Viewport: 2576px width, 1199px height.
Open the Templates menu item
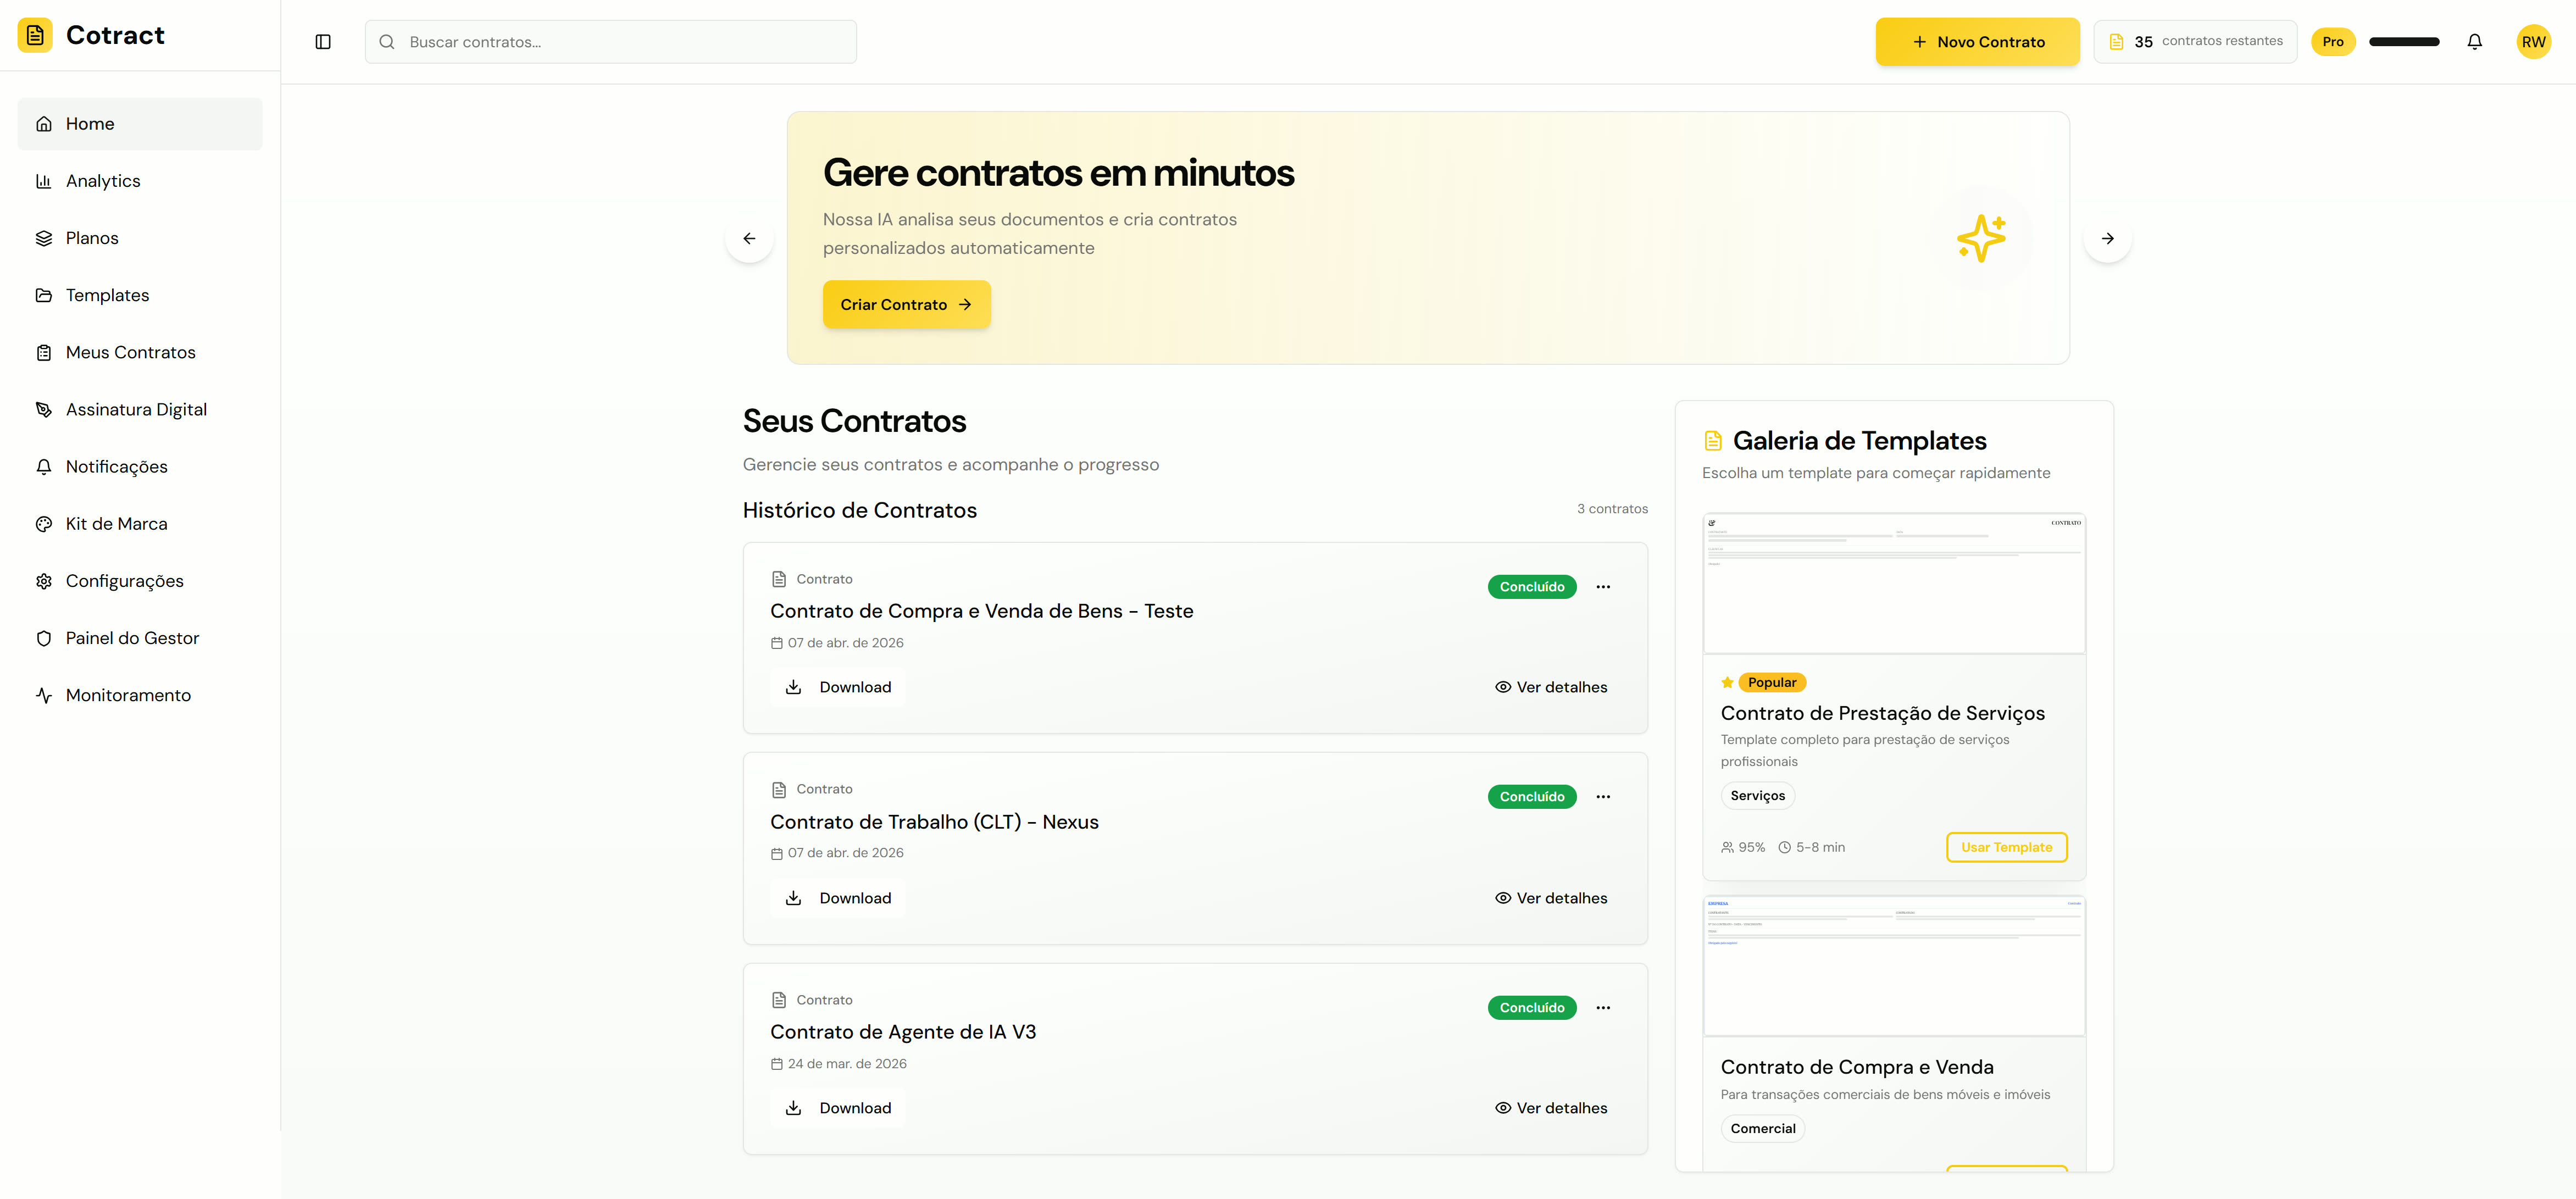pos(107,294)
